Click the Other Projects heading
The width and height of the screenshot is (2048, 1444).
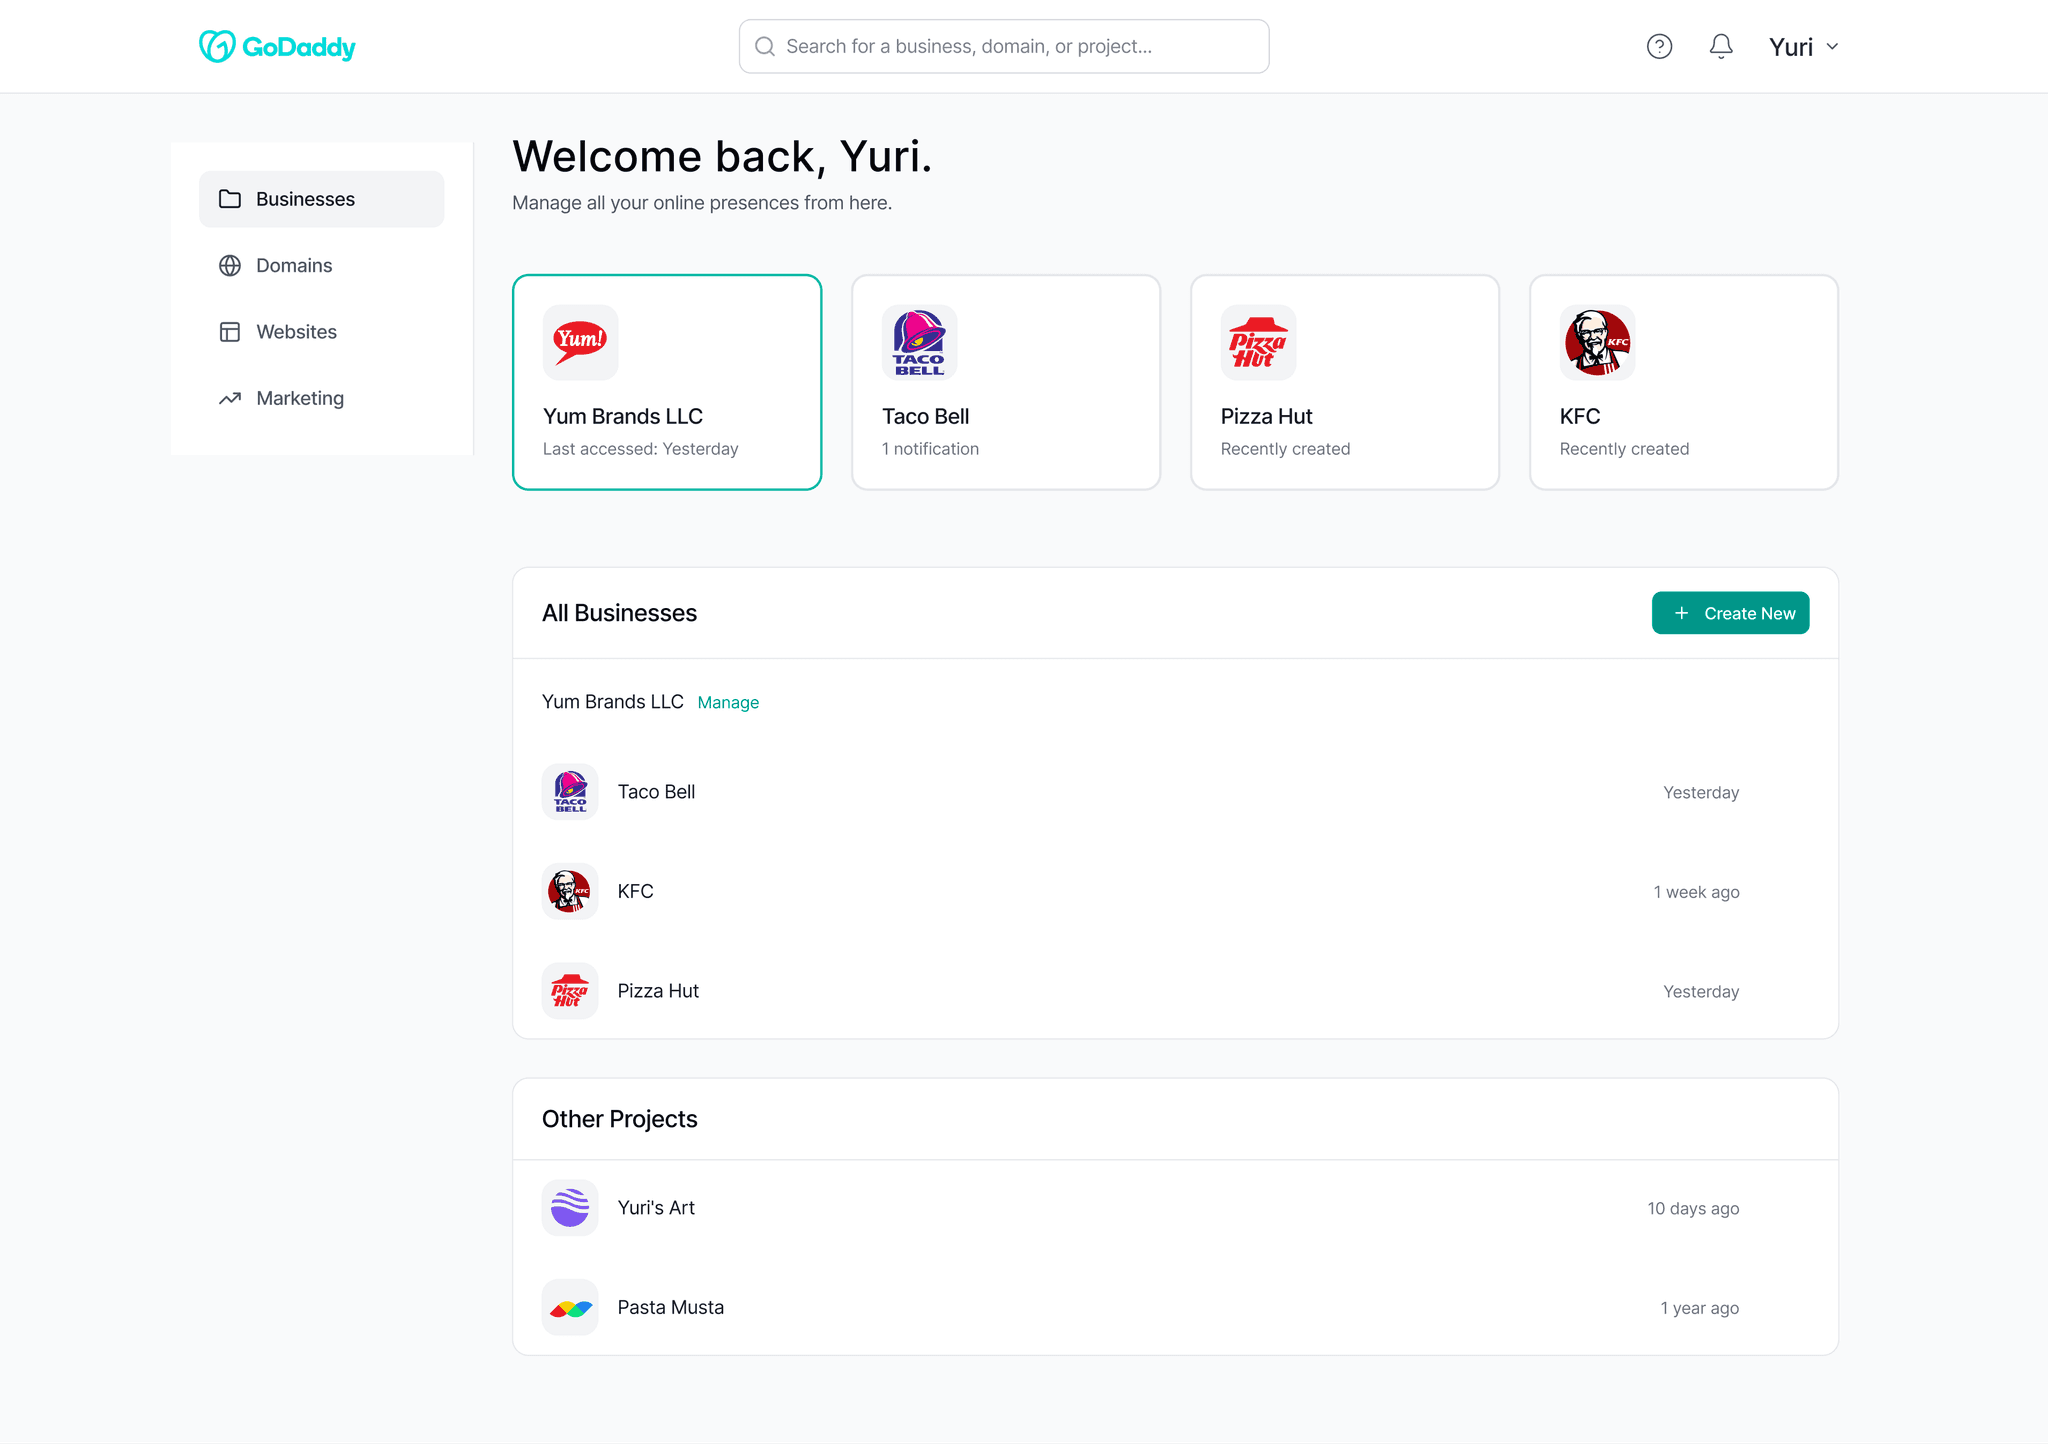(619, 1119)
